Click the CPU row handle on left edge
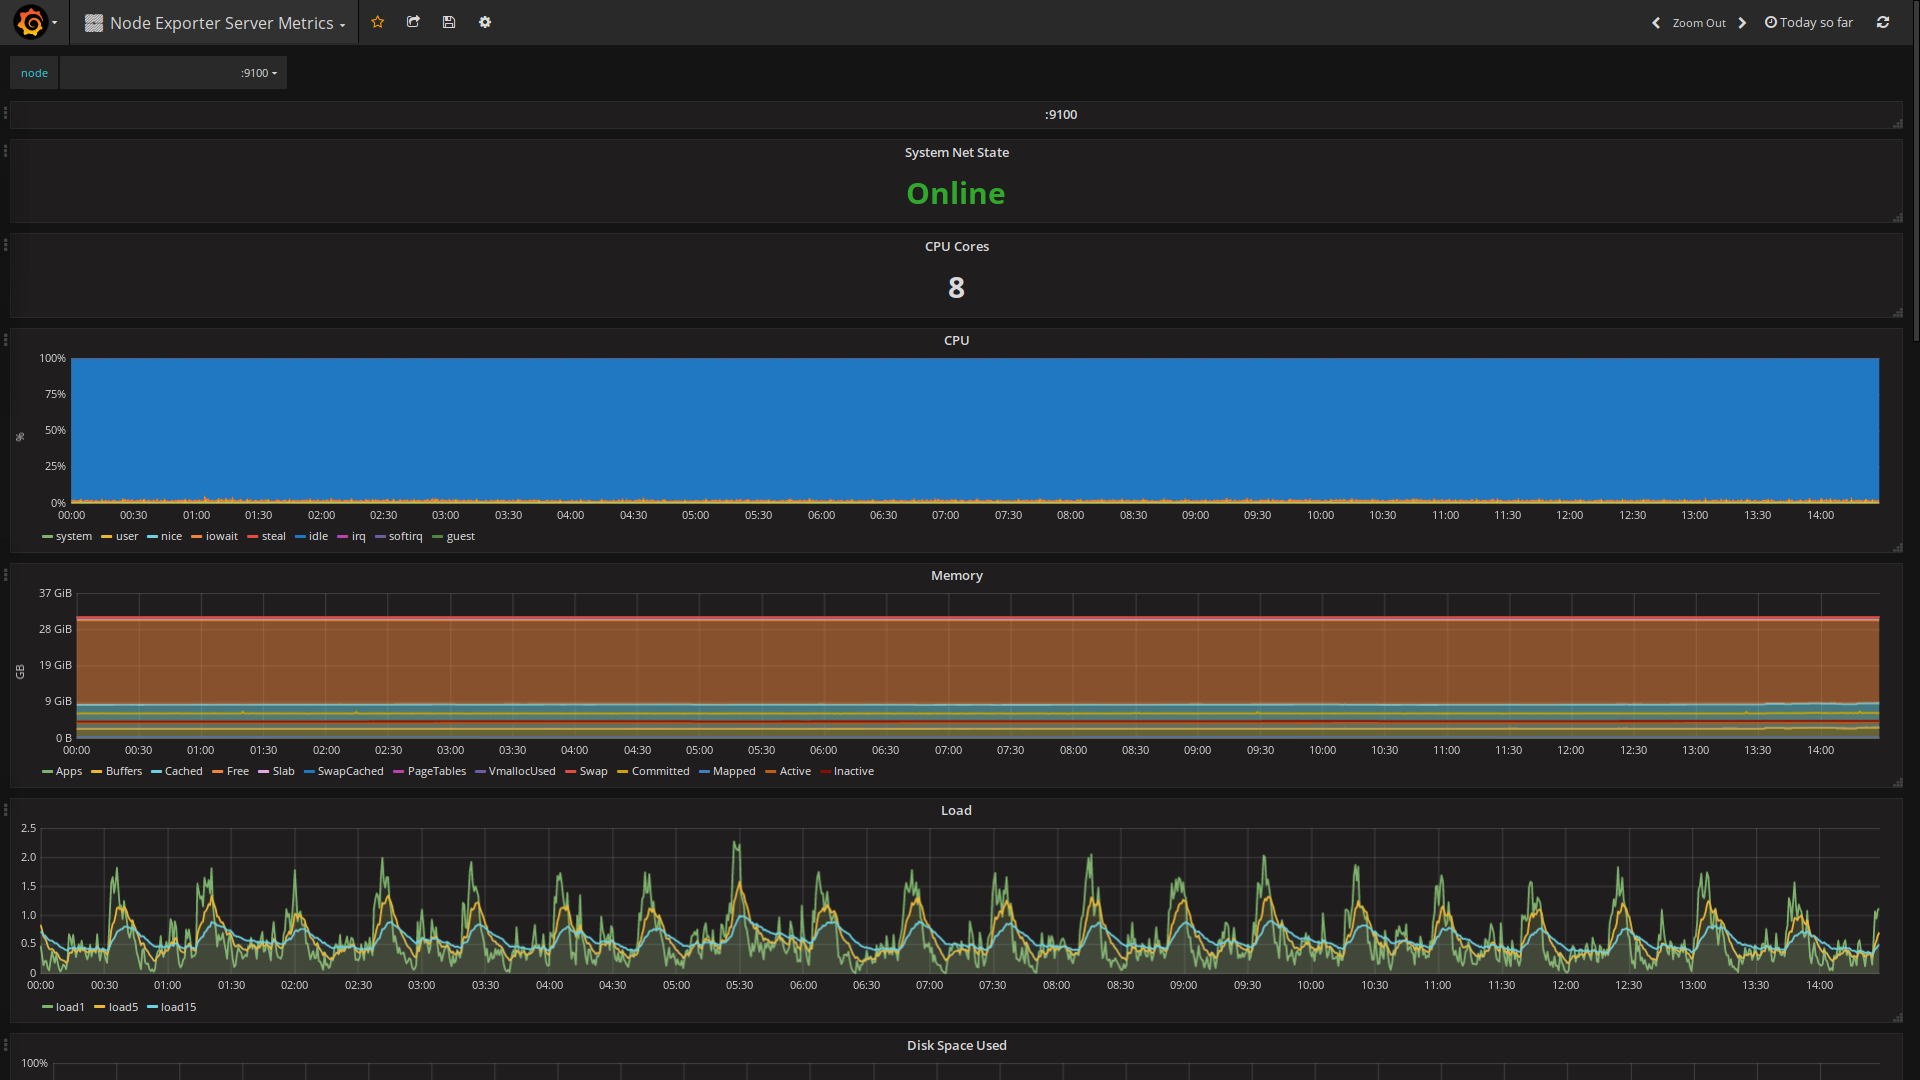1920x1080 pixels. (x=5, y=340)
